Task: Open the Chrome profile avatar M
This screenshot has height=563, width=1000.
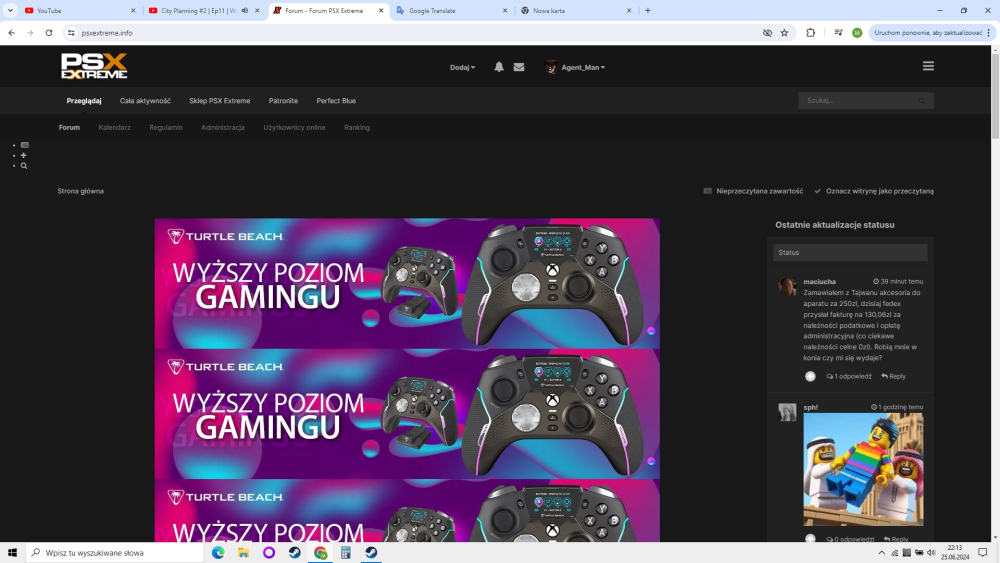Action: click(x=857, y=33)
